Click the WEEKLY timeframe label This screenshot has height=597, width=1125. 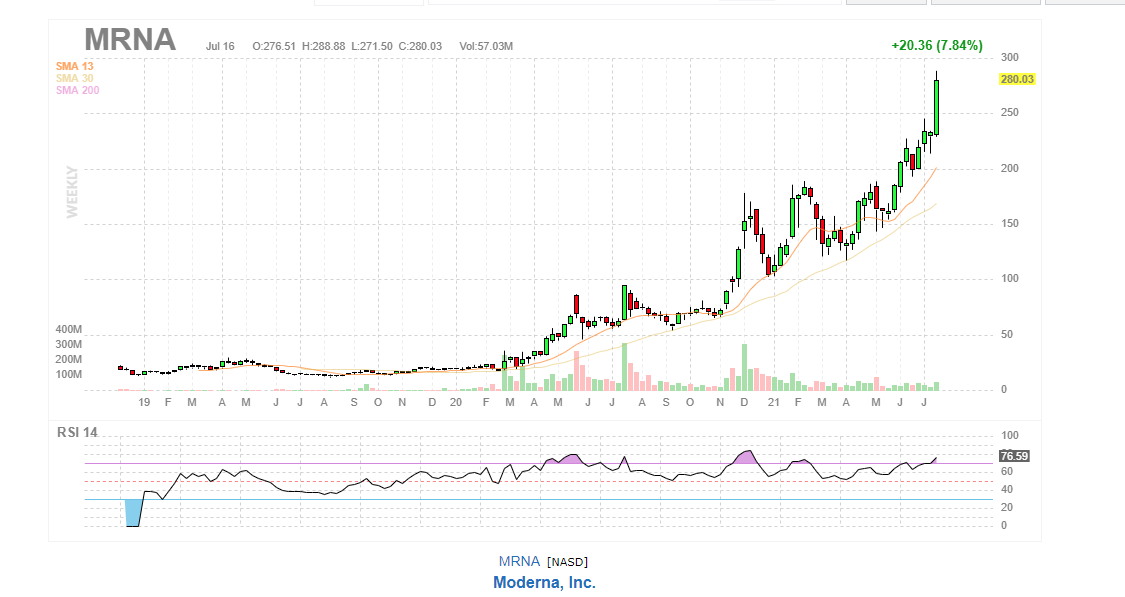click(x=72, y=191)
